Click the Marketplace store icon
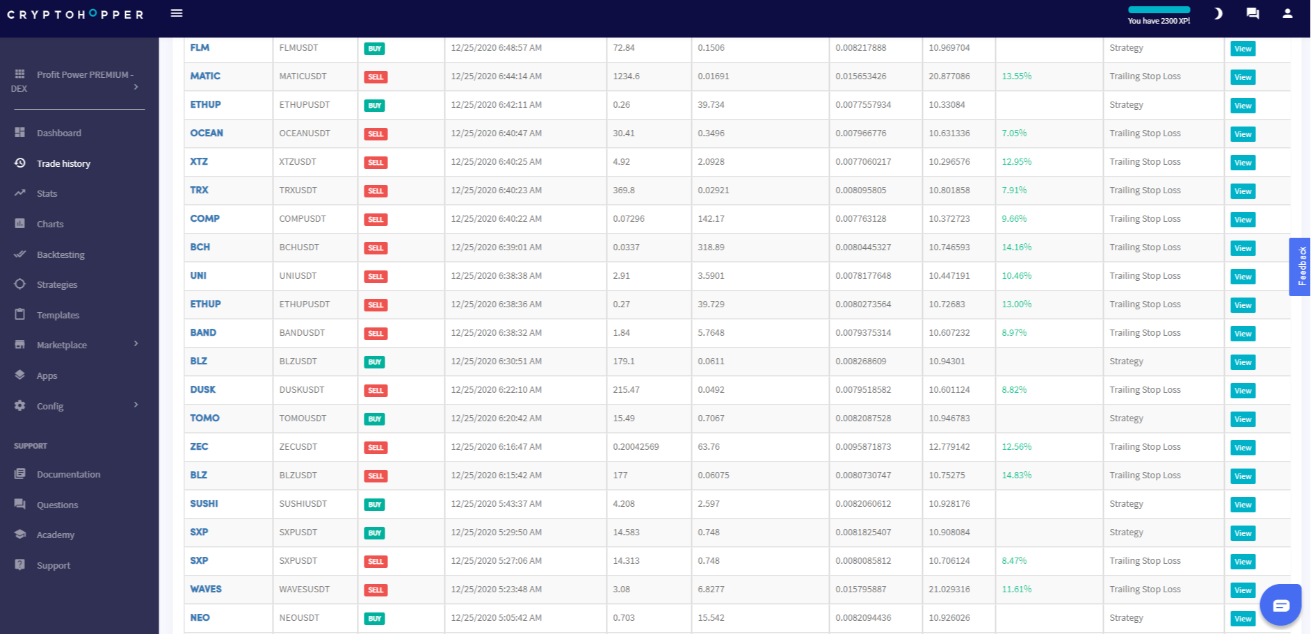The width and height of the screenshot is (1311, 634). point(19,345)
